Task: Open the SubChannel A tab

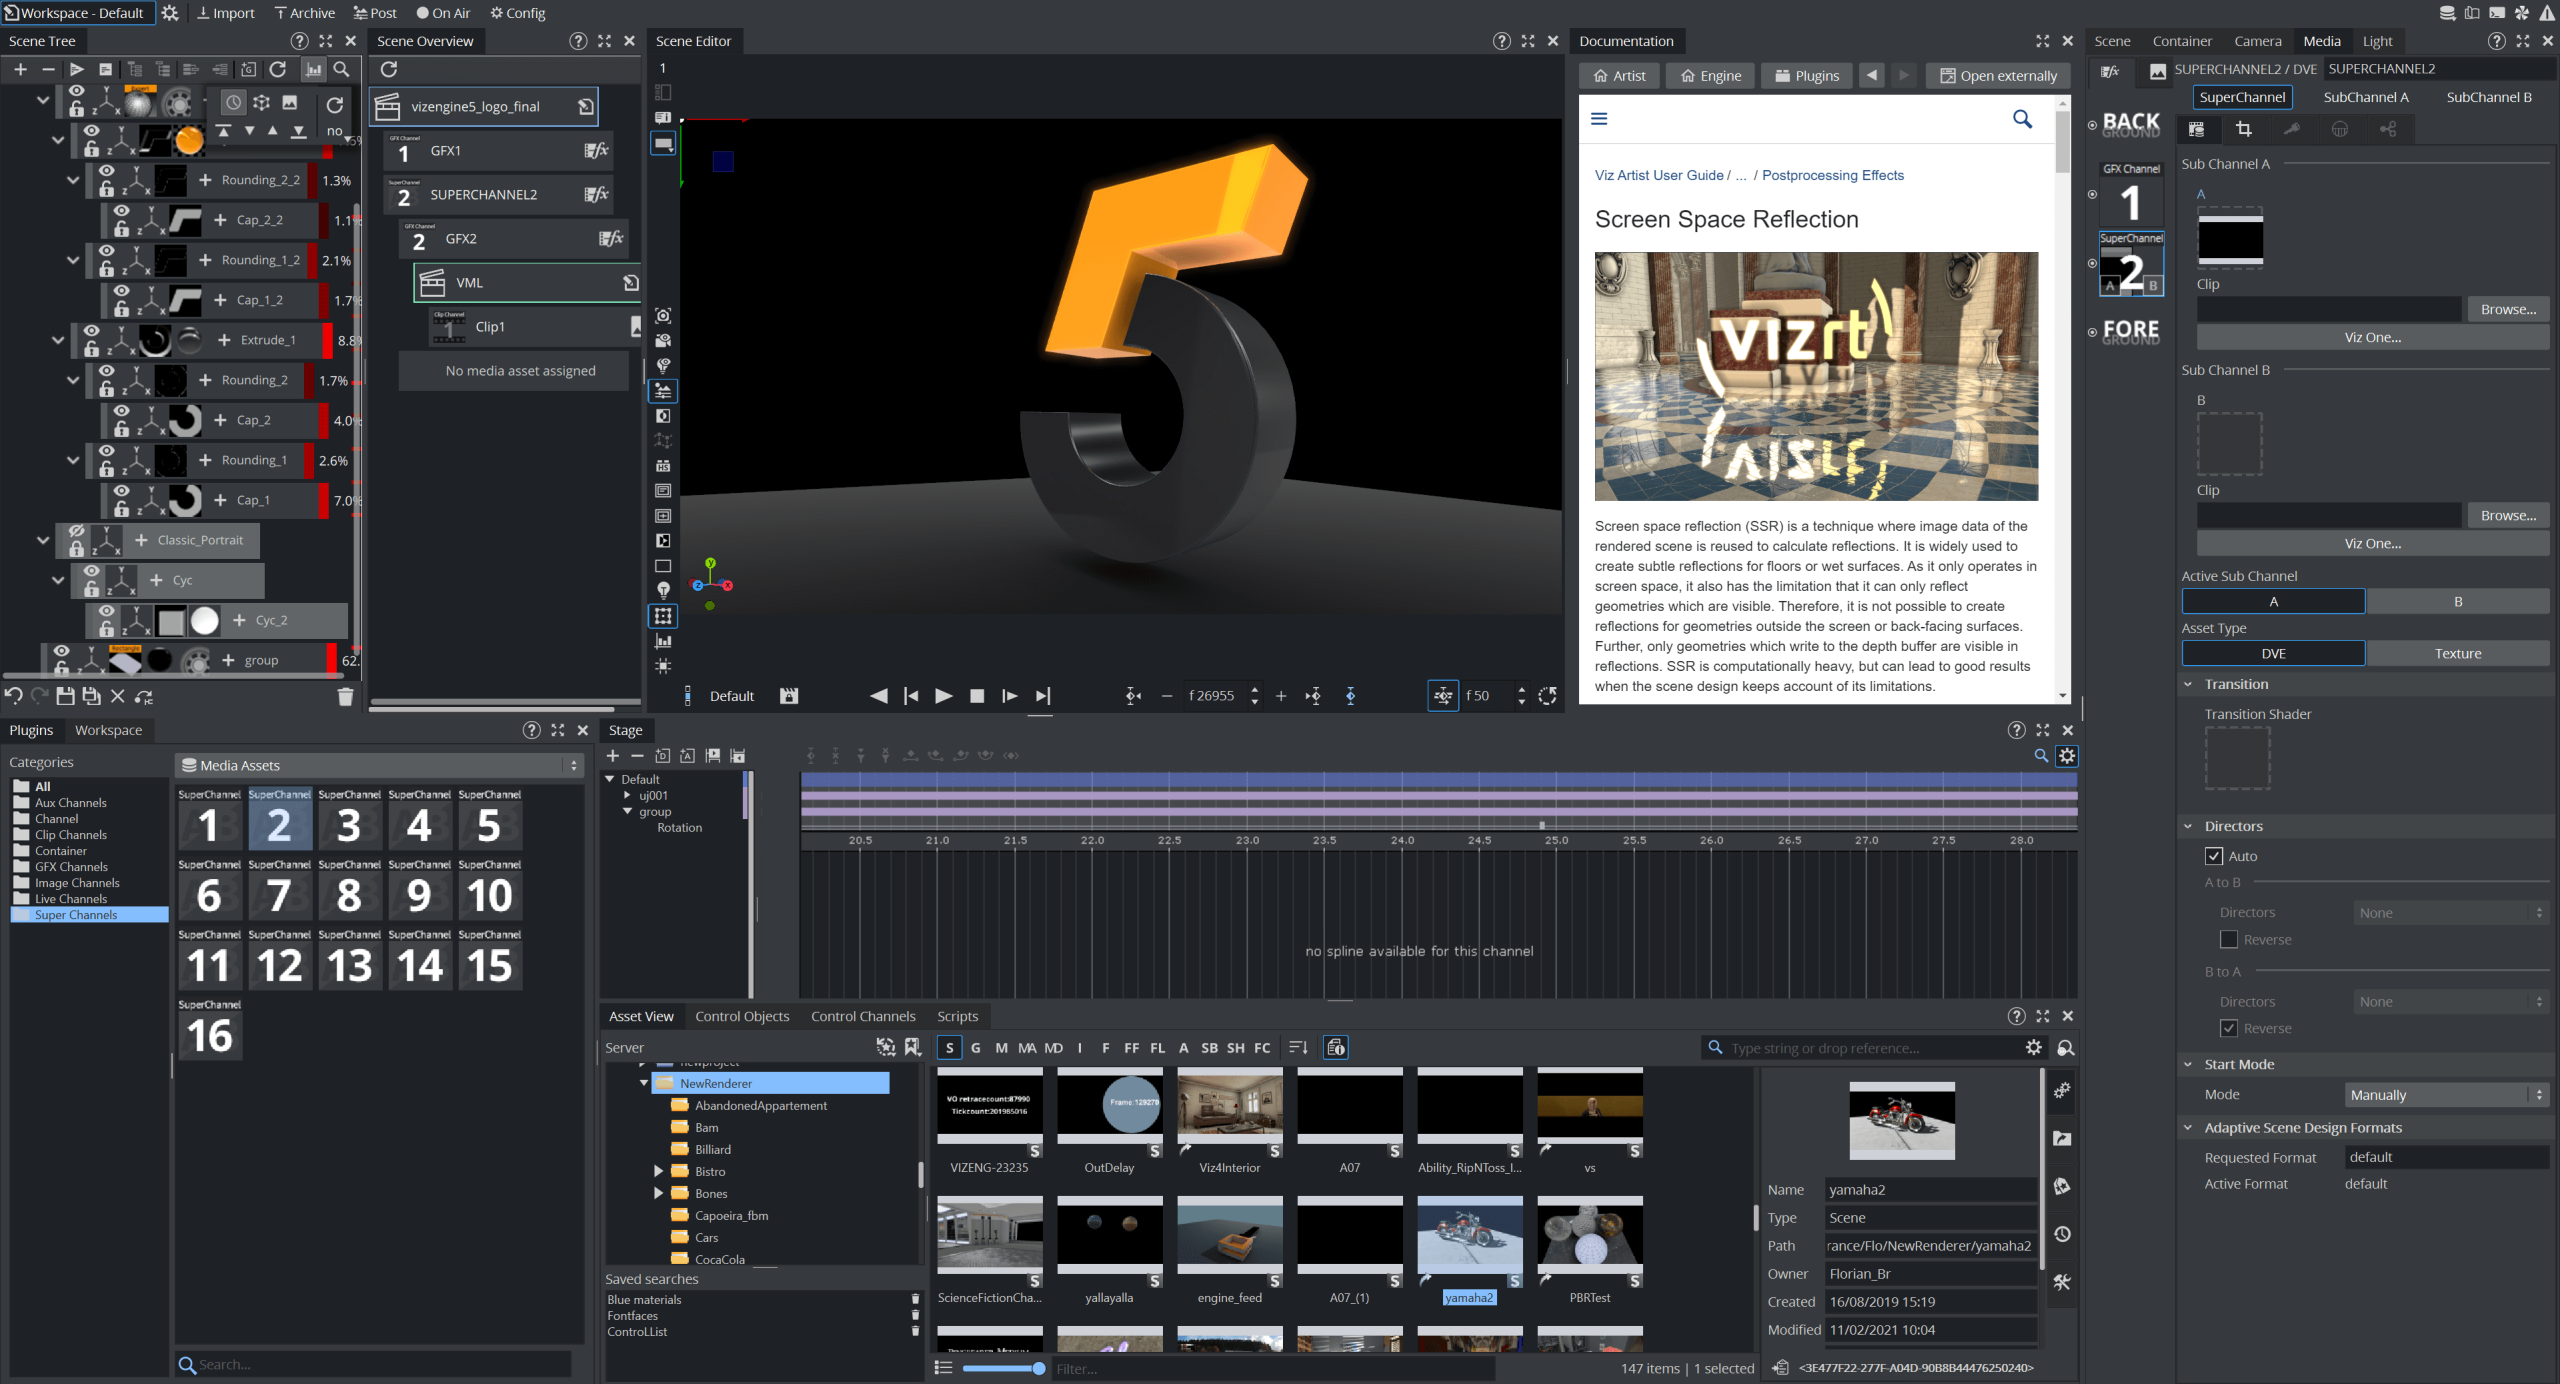Action: tap(2367, 96)
